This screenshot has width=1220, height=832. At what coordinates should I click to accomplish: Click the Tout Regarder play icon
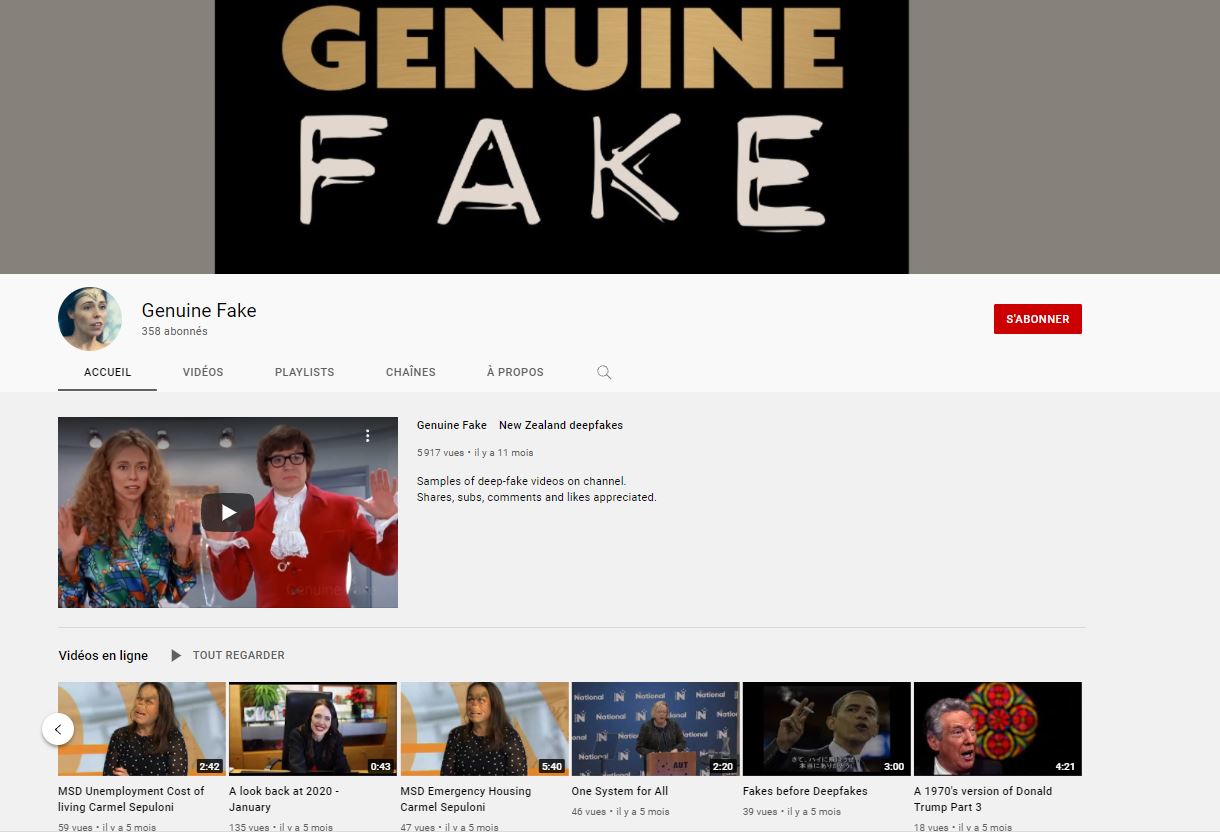(176, 655)
